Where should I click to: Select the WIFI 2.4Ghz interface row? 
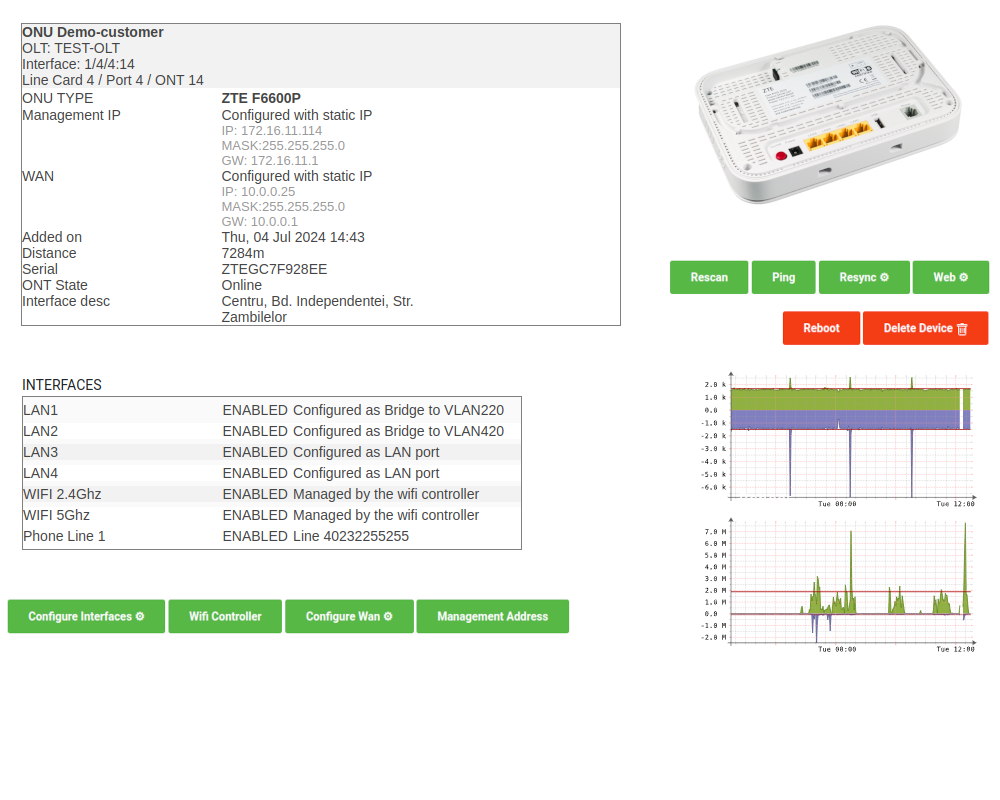271,494
